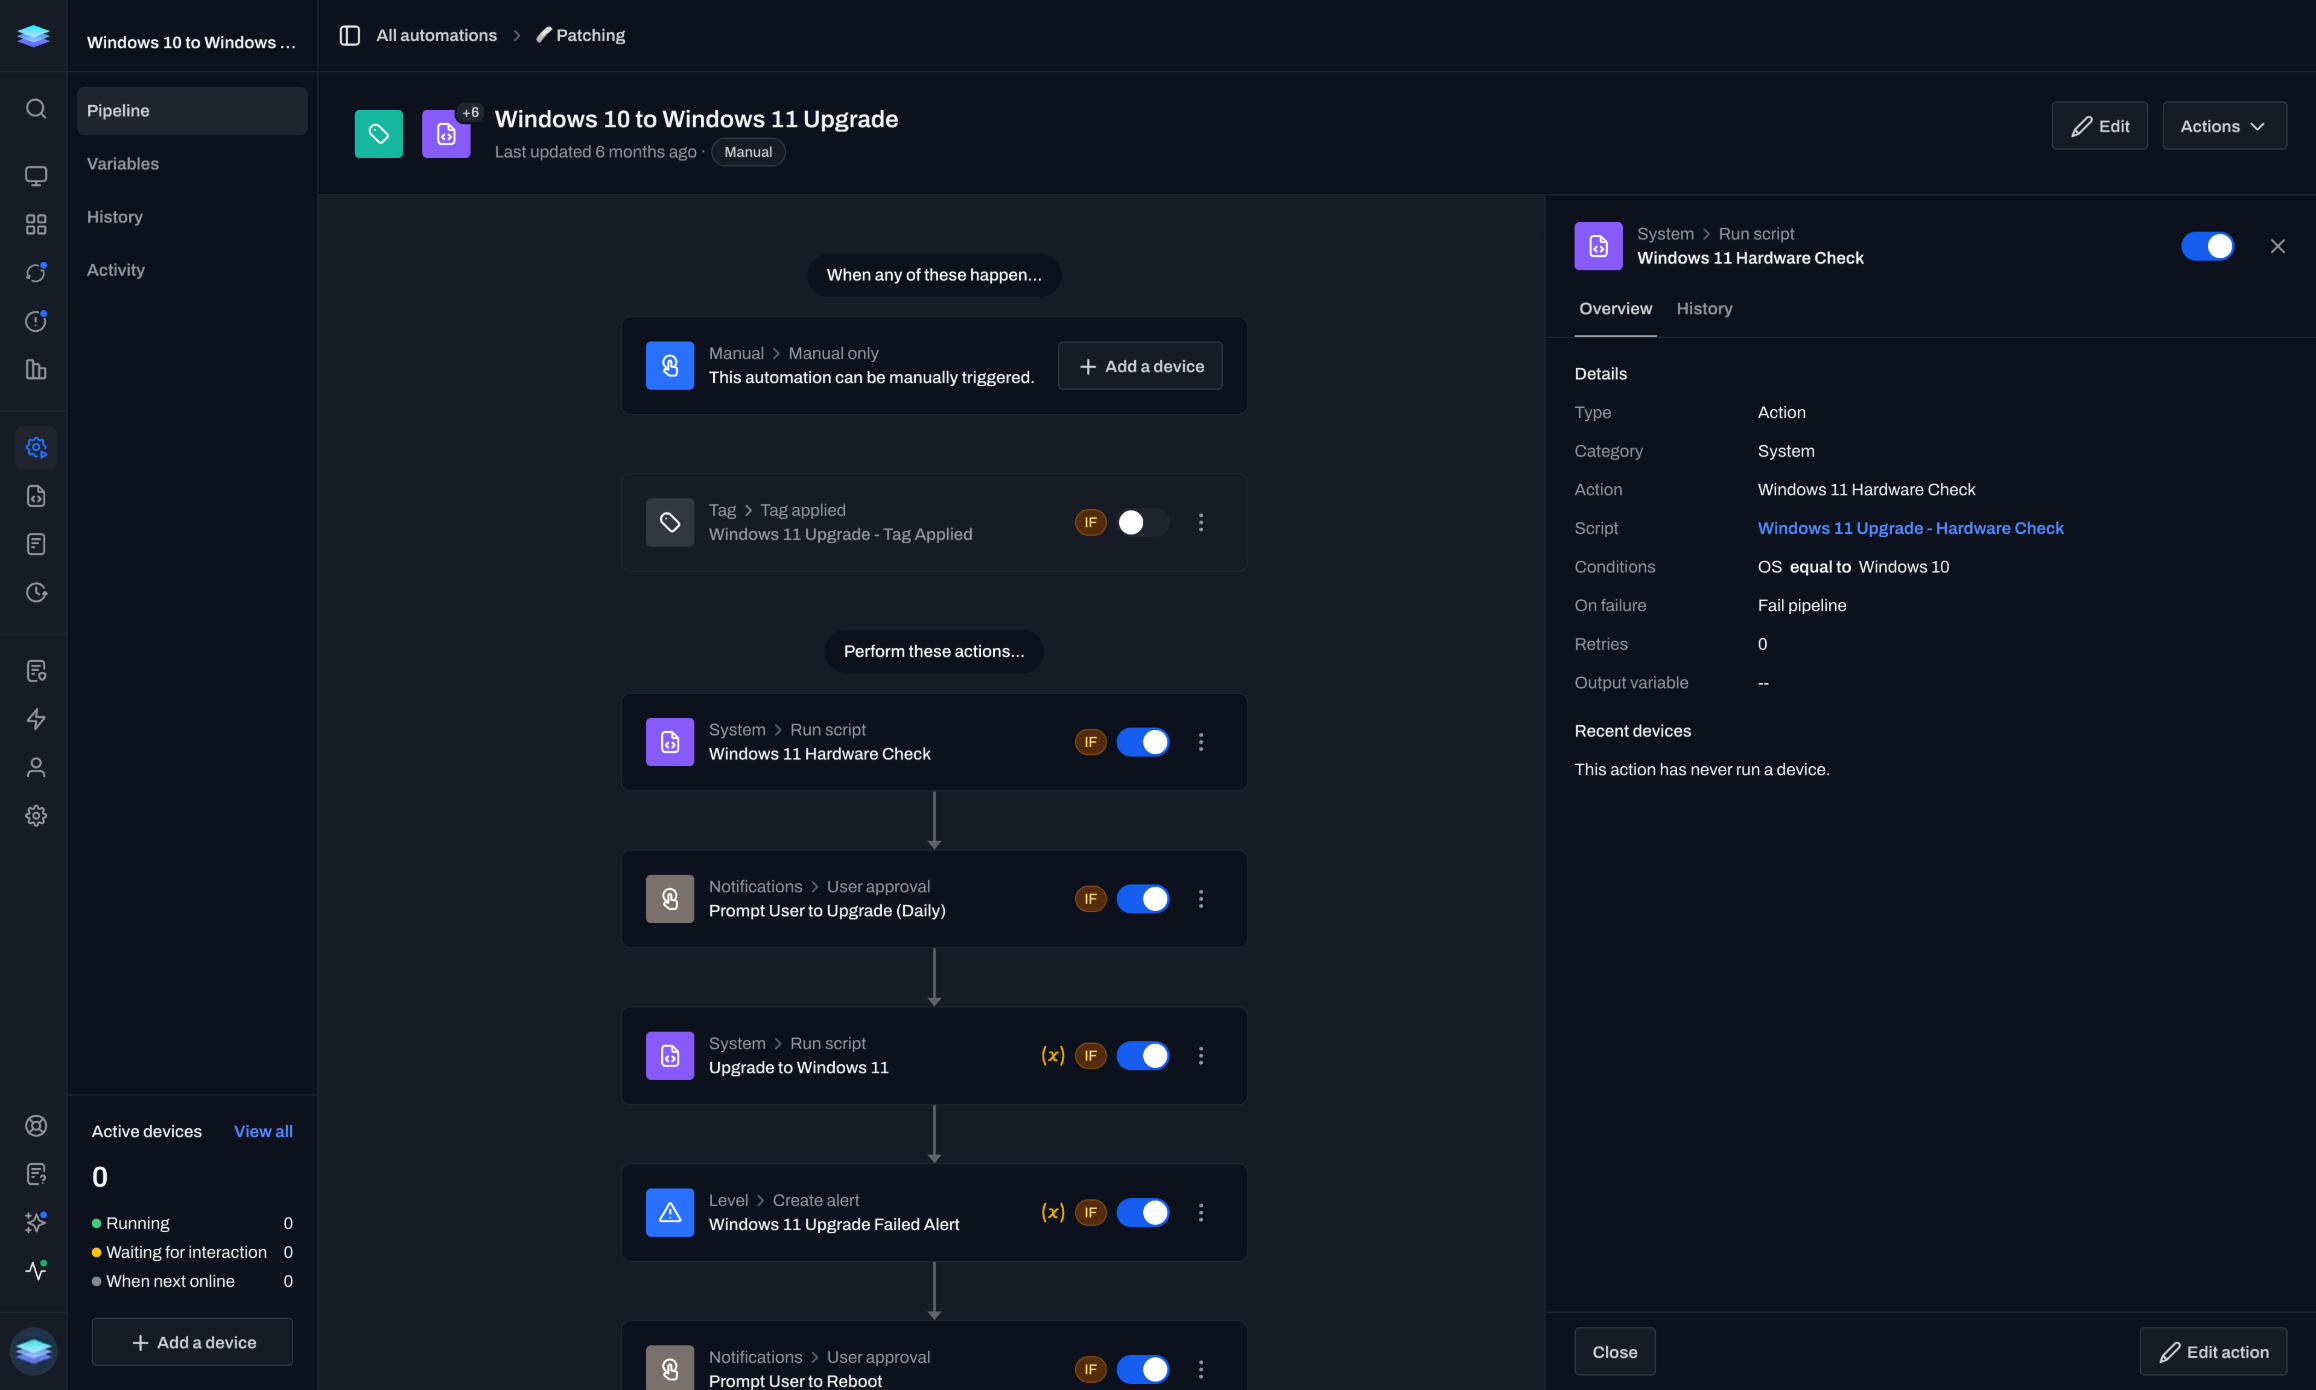Select Variables in the side menu
2316x1390 pixels.
click(192, 164)
